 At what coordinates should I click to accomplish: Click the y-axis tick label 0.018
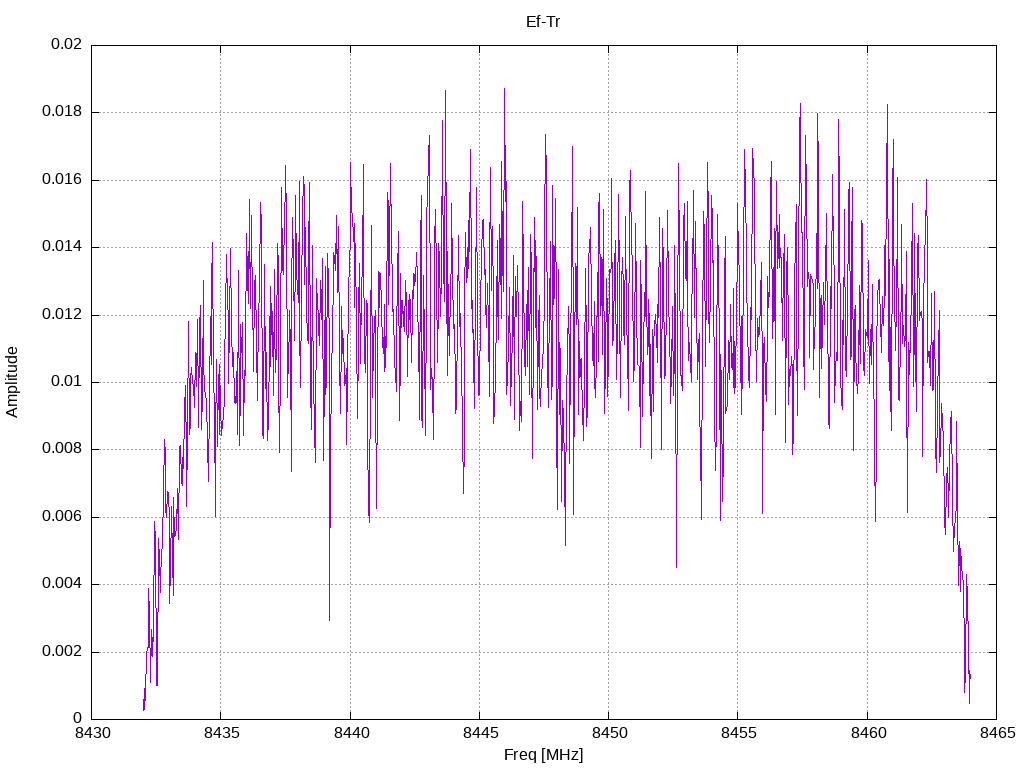pyautogui.click(x=62, y=111)
